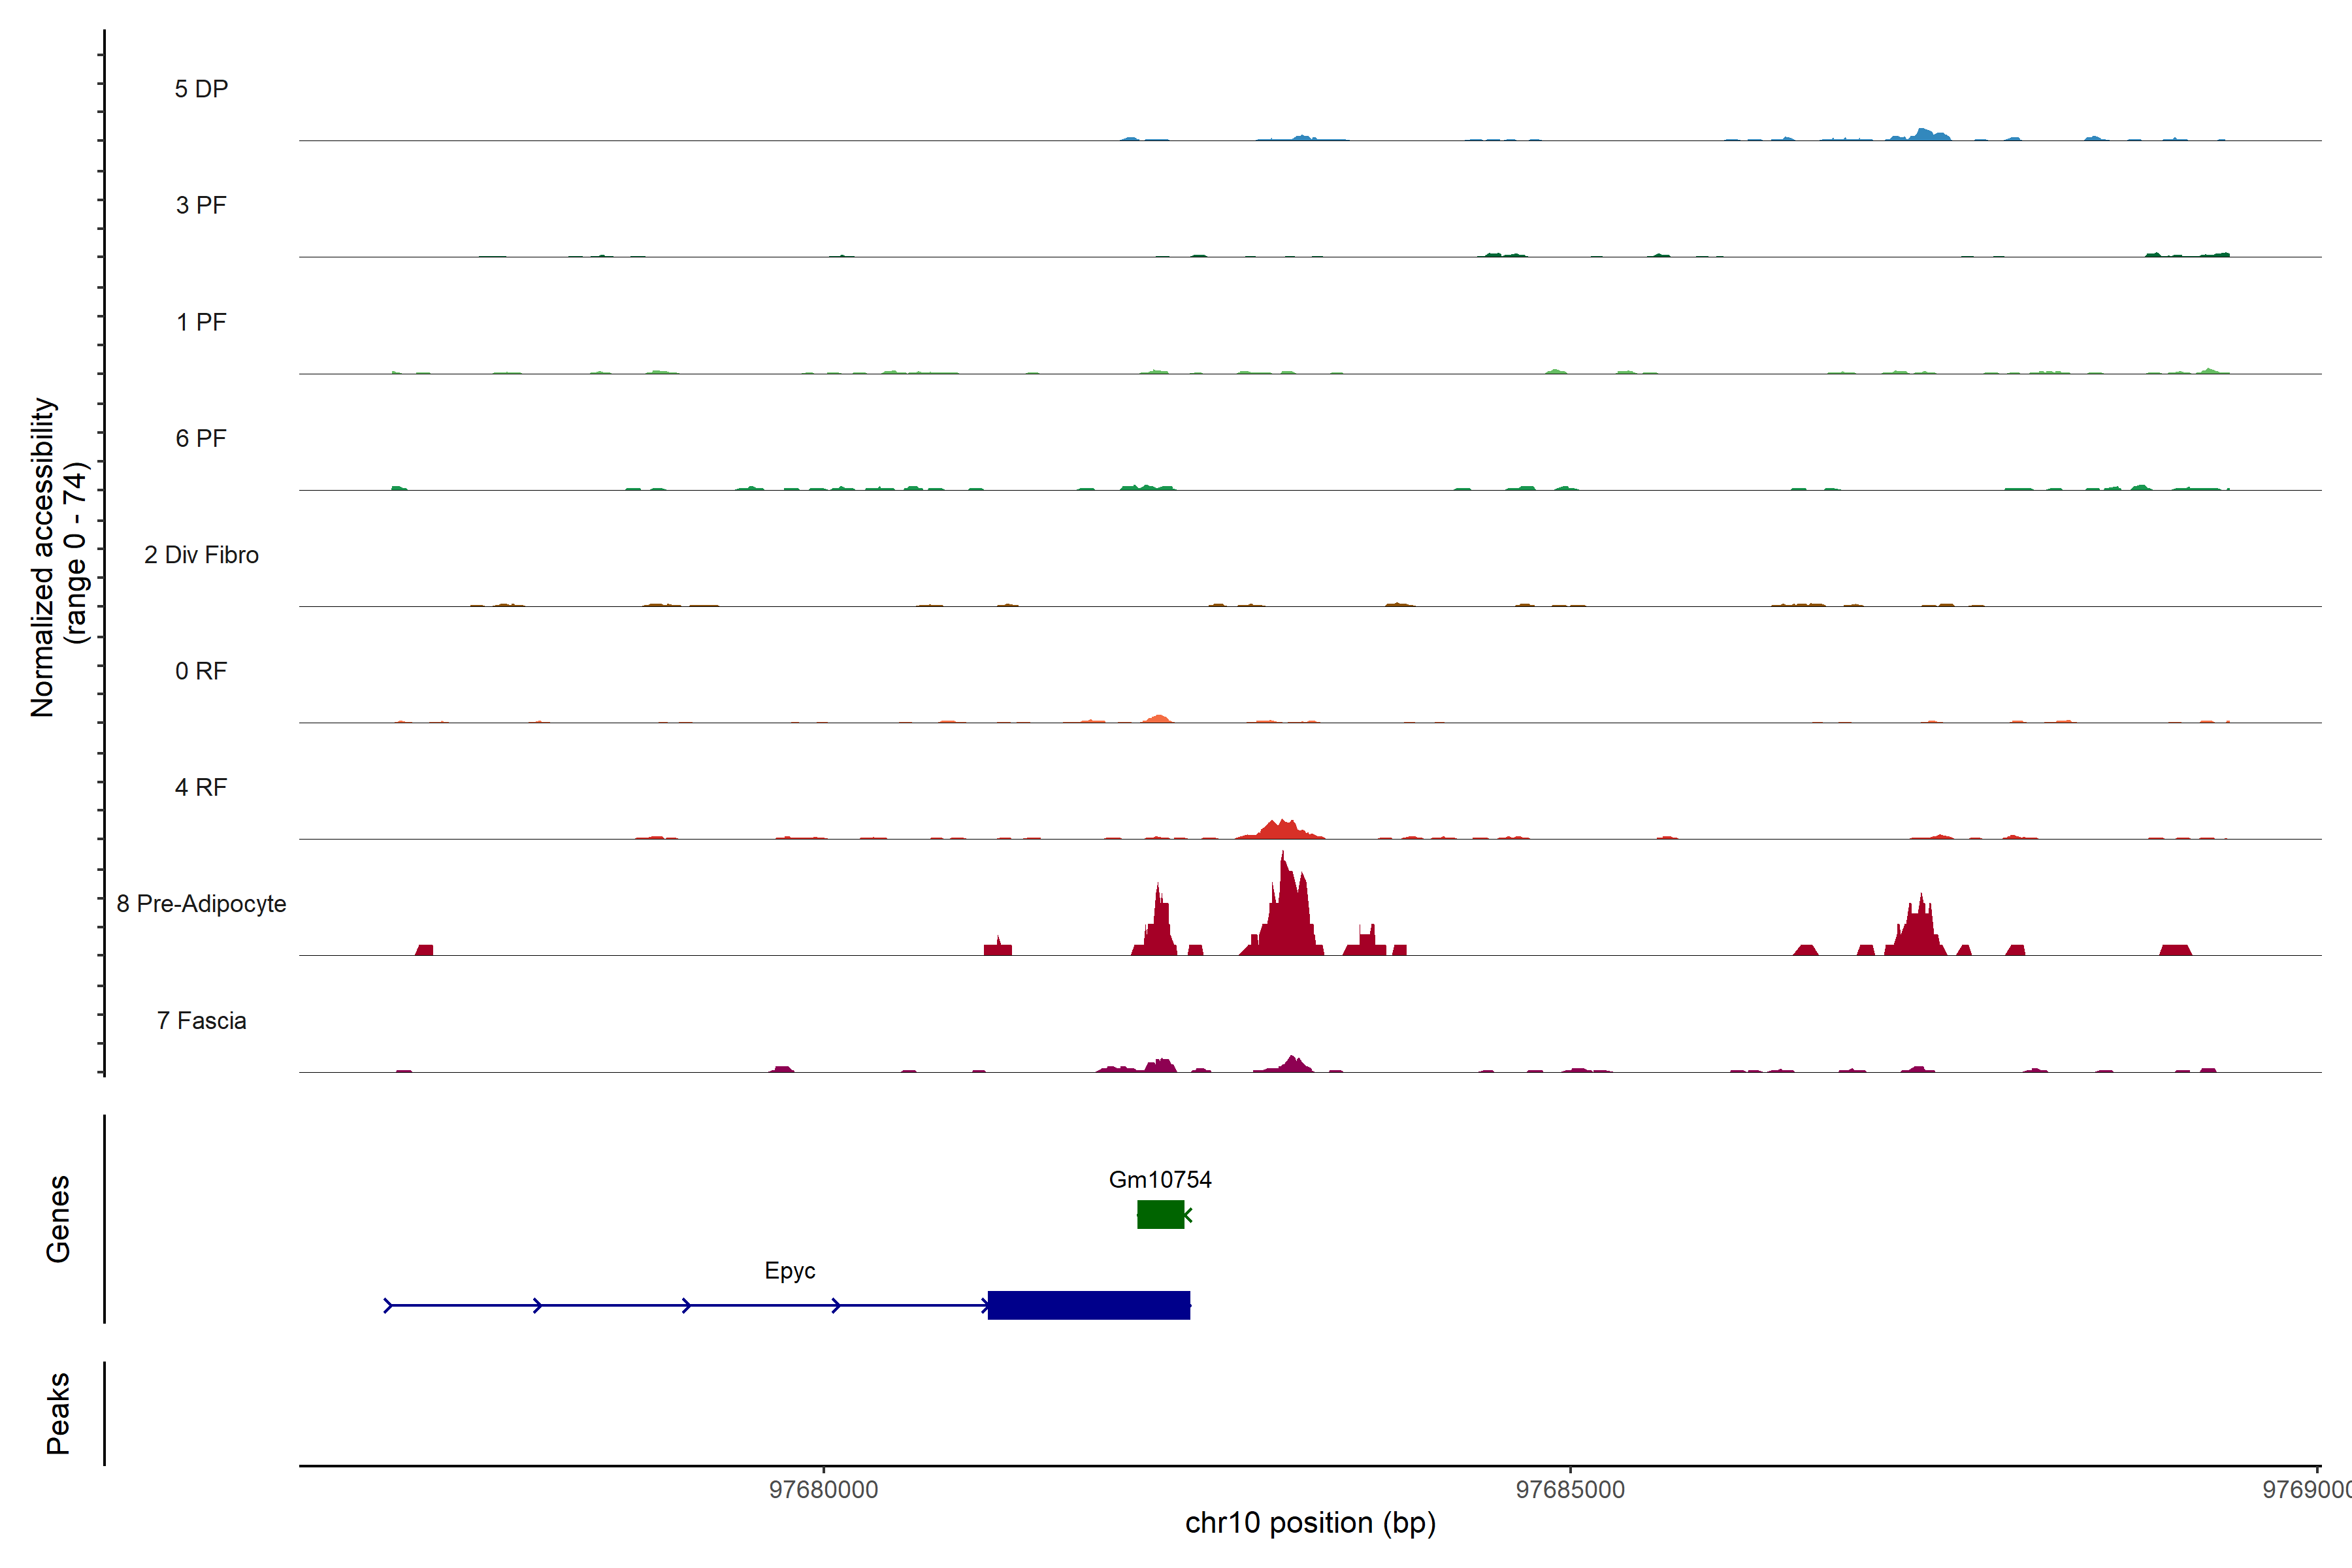Image resolution: width=2352 pixels, height=1568 pixels.
Task: Click the blue Epyc exon rectangle
Action: coord(1088,1305)
